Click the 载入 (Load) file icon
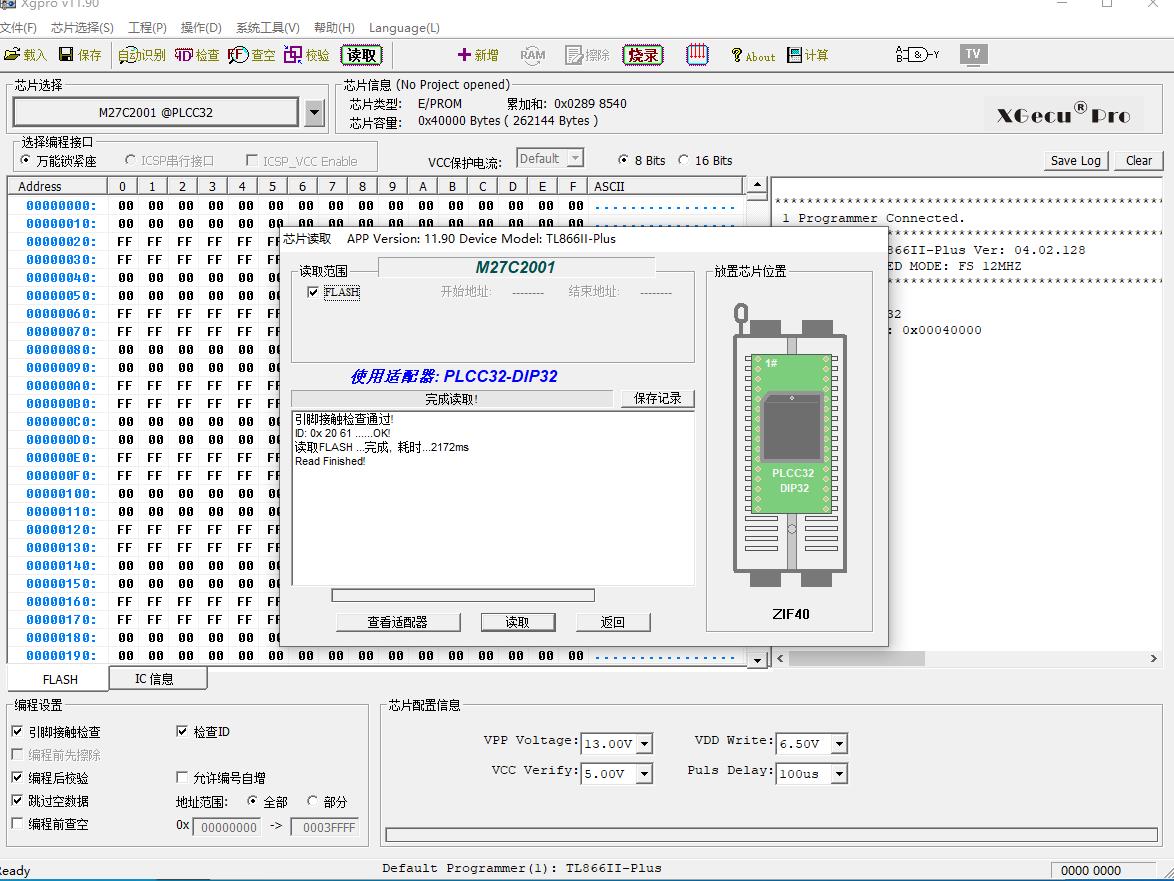Image resolution: width=1174 pixels, height=881 pixels. pos(13,55)
